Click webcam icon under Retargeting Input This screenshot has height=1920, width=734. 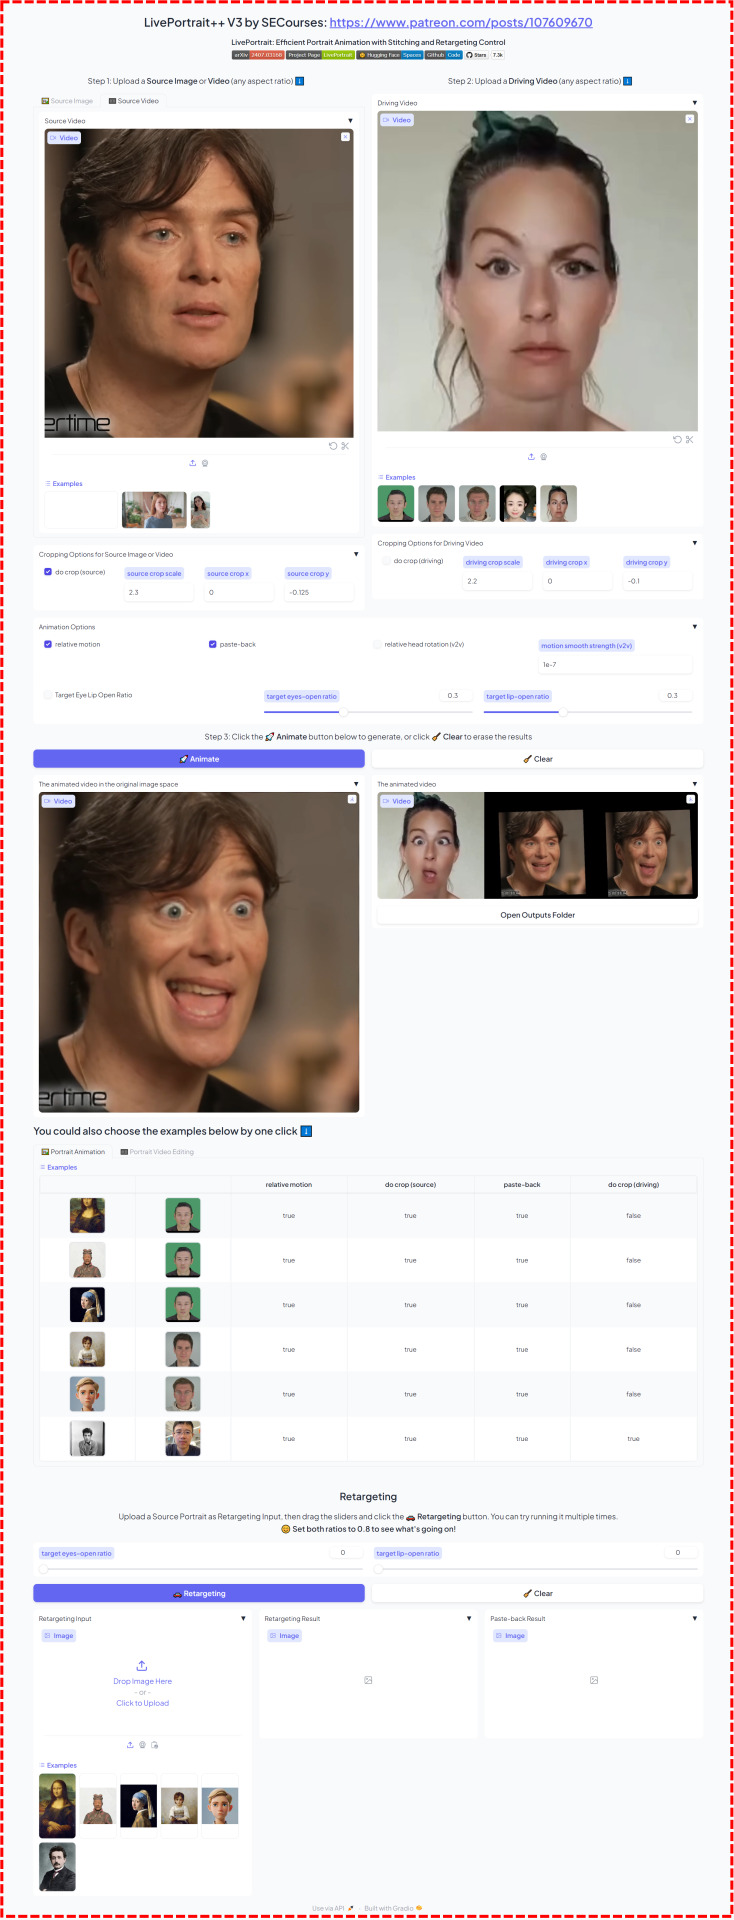tap(142, 1745)
